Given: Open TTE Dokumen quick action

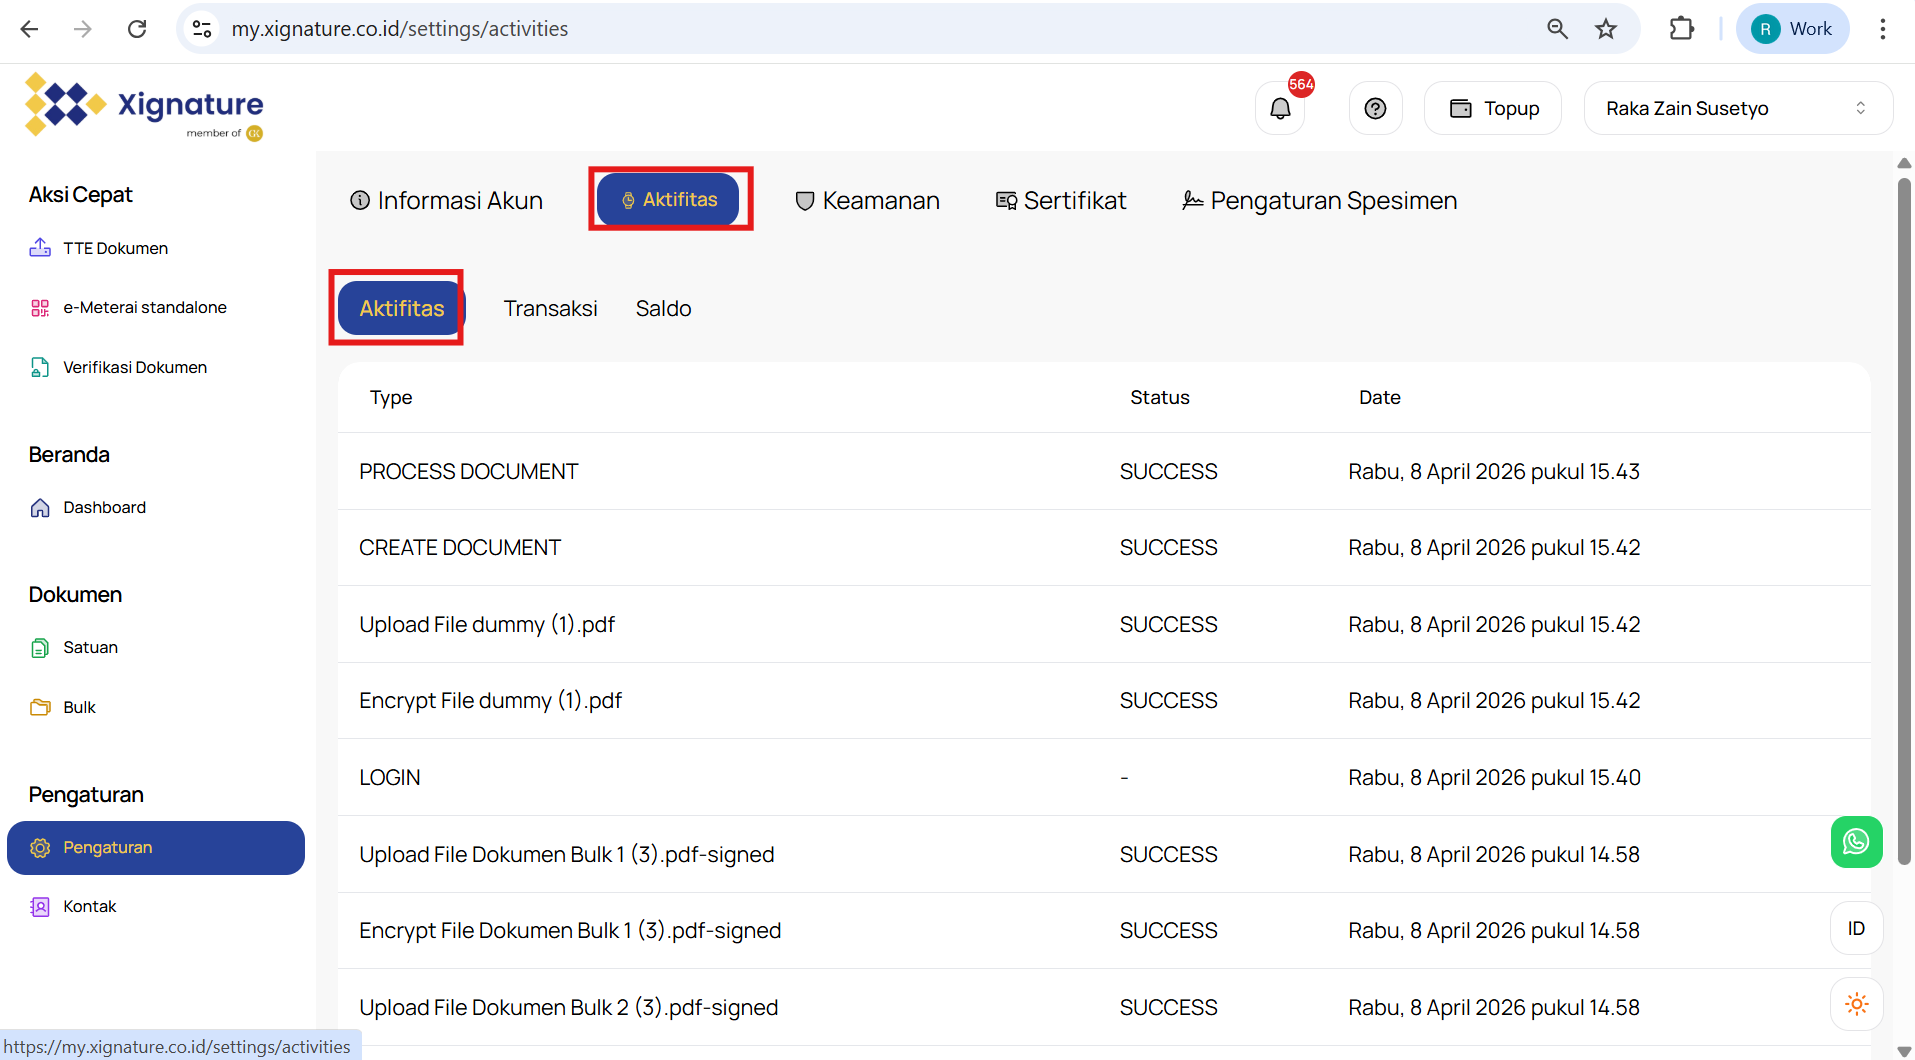Looking at the screenshot, I should pos(115,248).
